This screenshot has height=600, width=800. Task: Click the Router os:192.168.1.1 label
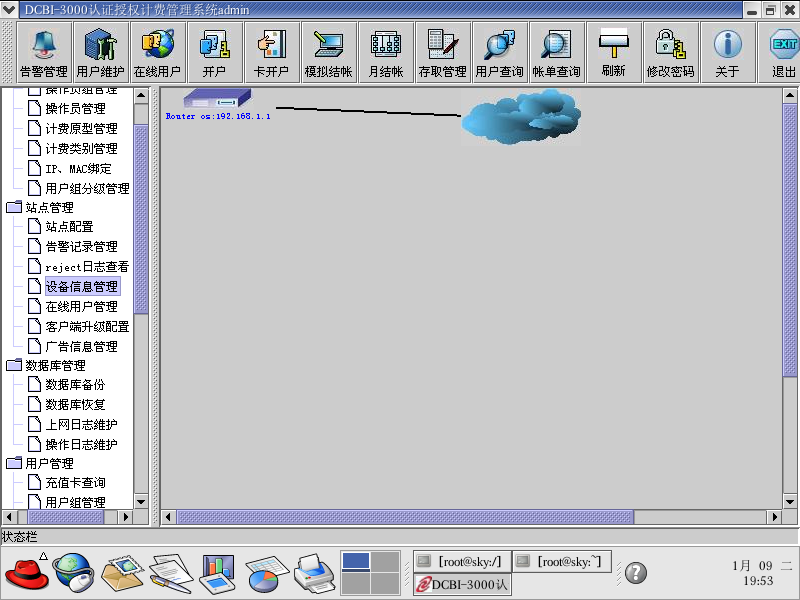tap(218, 116)
